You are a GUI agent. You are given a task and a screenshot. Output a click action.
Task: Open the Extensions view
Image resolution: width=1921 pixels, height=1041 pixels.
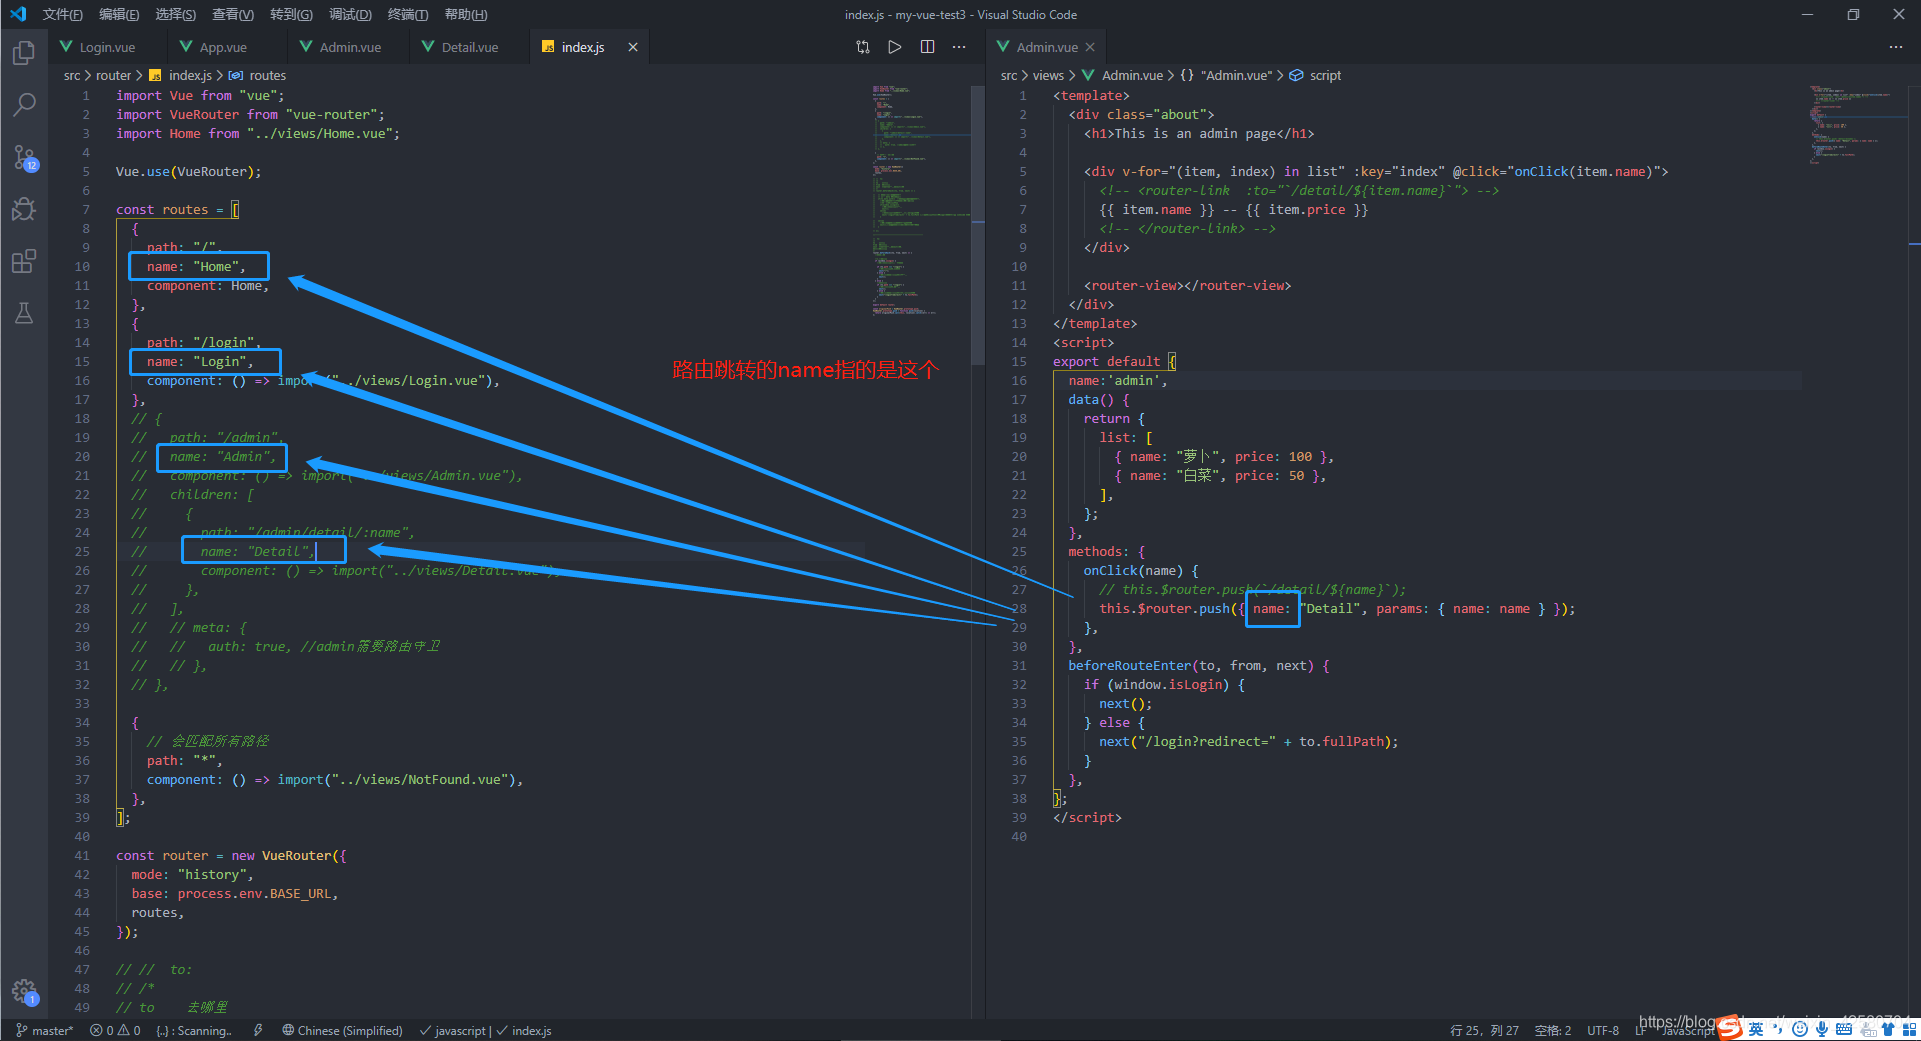coord(24,262)
